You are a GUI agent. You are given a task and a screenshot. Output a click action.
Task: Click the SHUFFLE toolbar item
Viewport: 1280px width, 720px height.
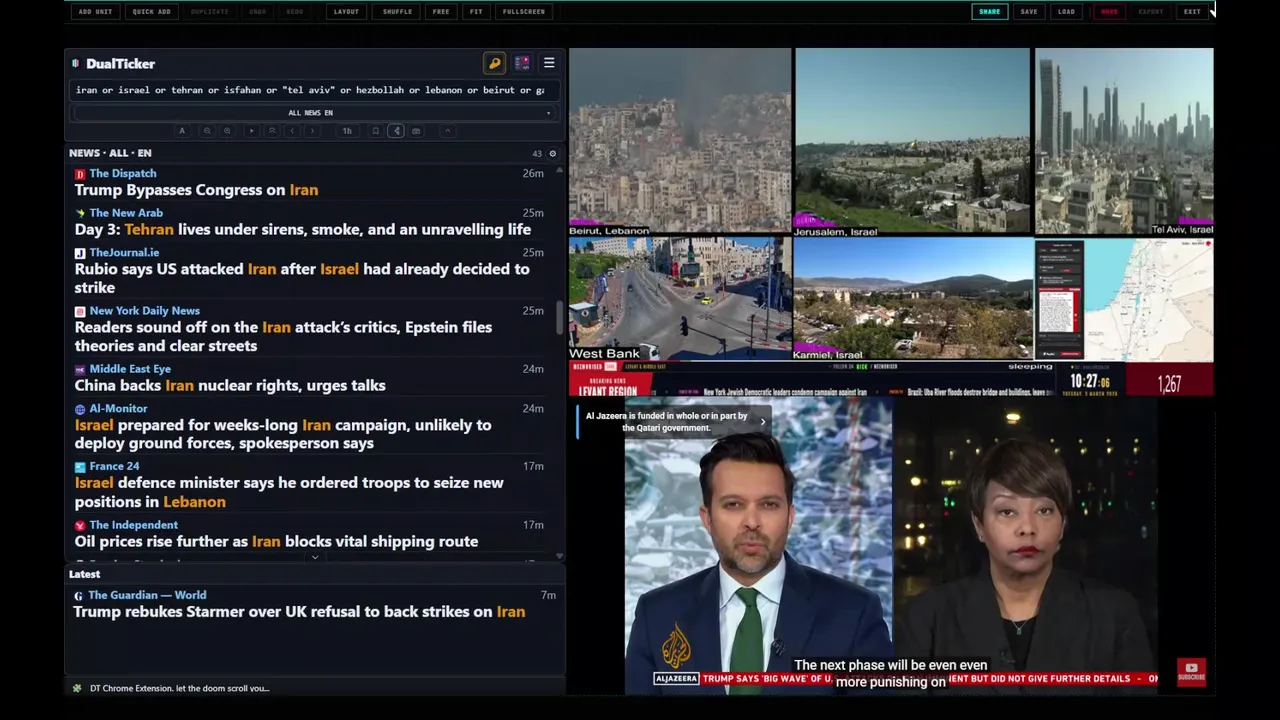coord(397,12)
